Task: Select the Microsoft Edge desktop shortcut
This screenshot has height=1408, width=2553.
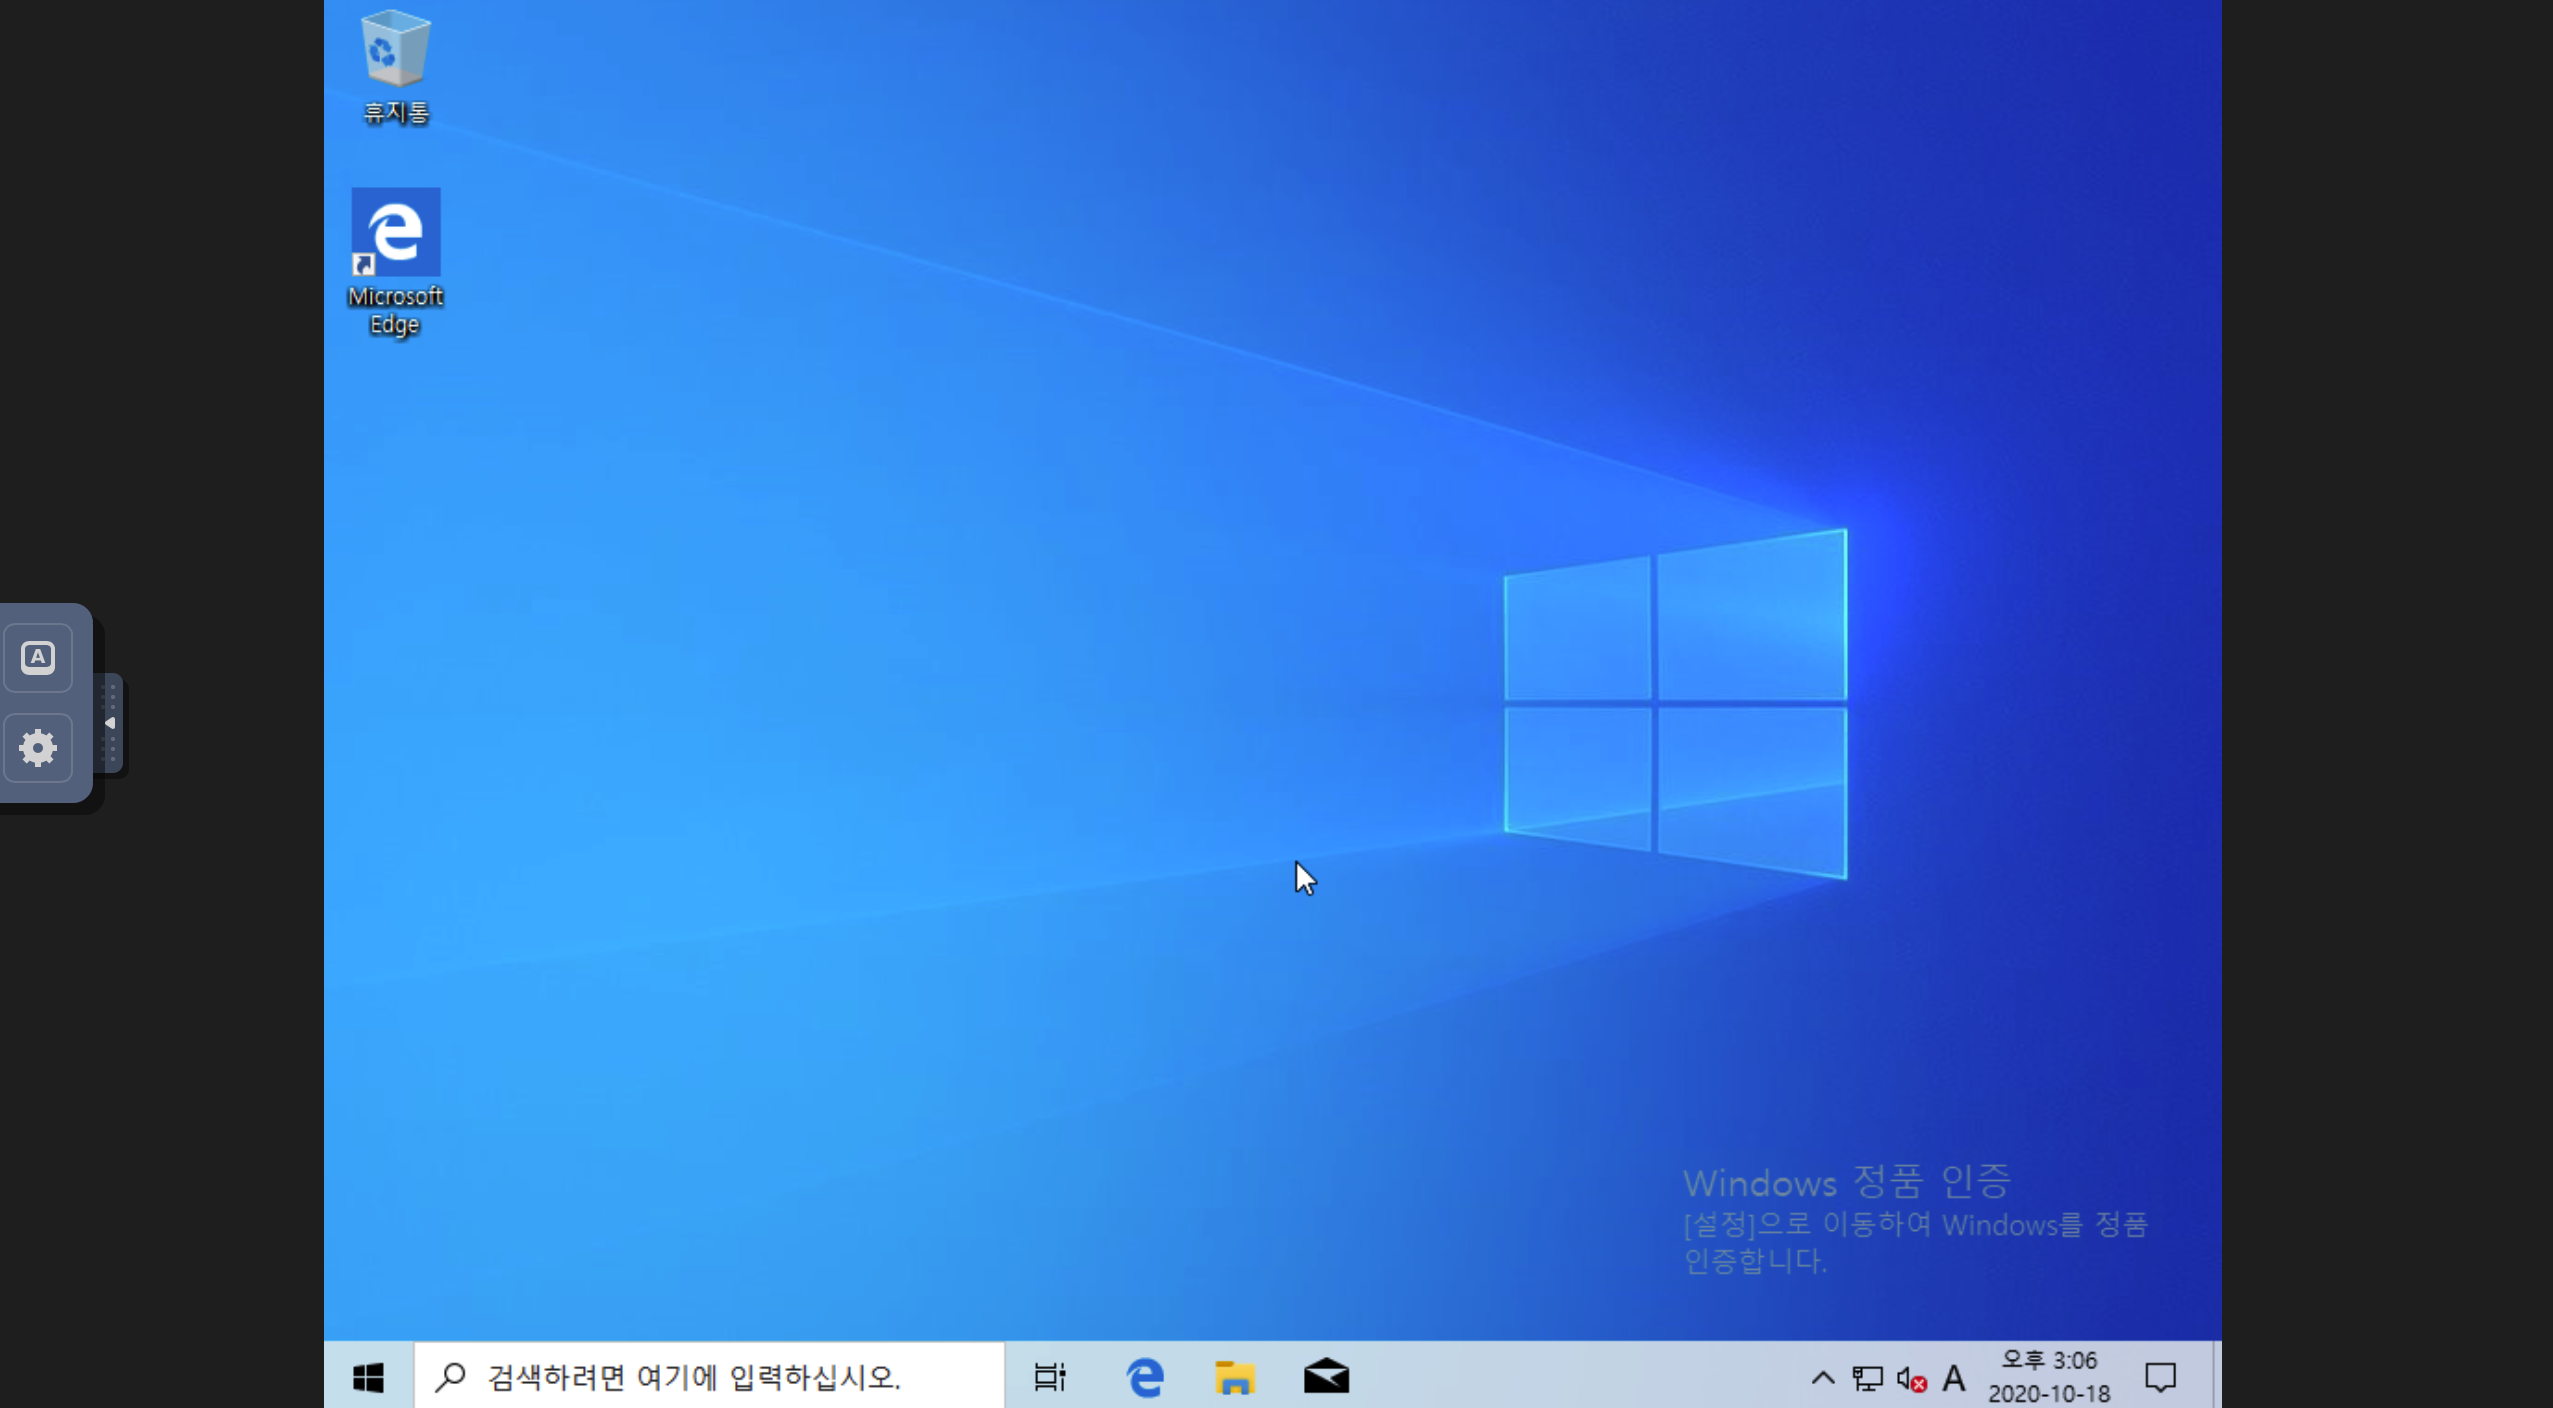Action: coord(395,263)
